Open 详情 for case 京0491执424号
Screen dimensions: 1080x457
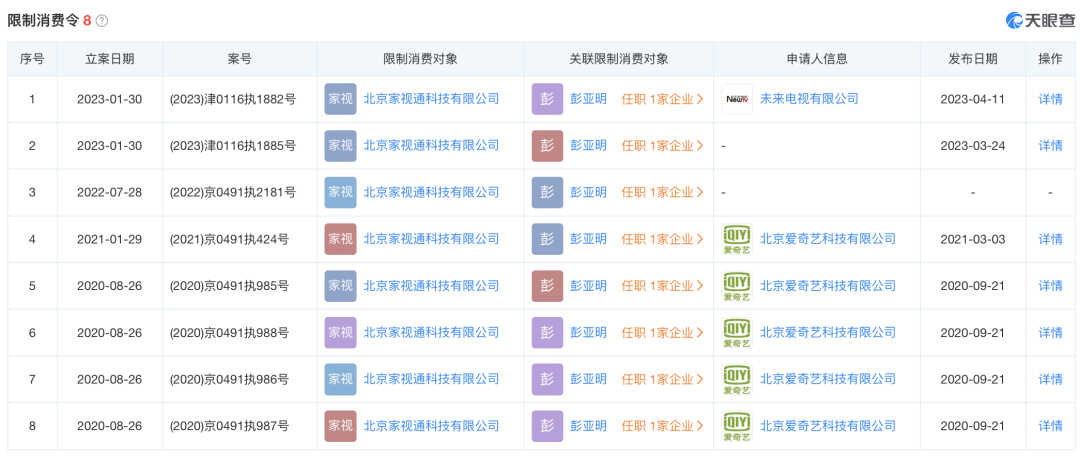point(1050,239)
